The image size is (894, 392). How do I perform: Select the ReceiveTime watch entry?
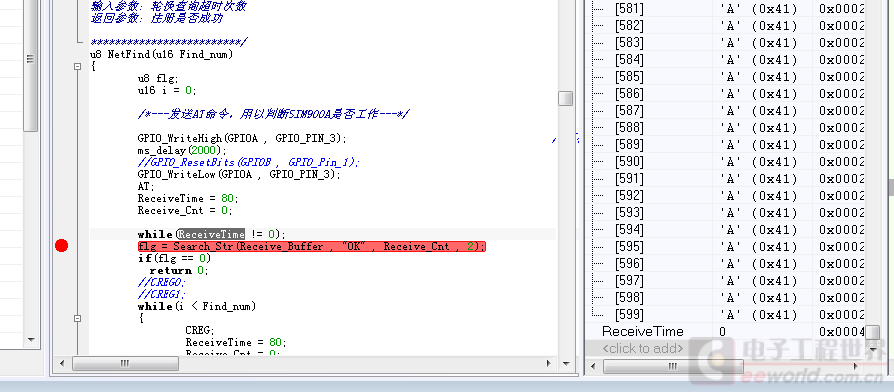click(x=643, y=332)
